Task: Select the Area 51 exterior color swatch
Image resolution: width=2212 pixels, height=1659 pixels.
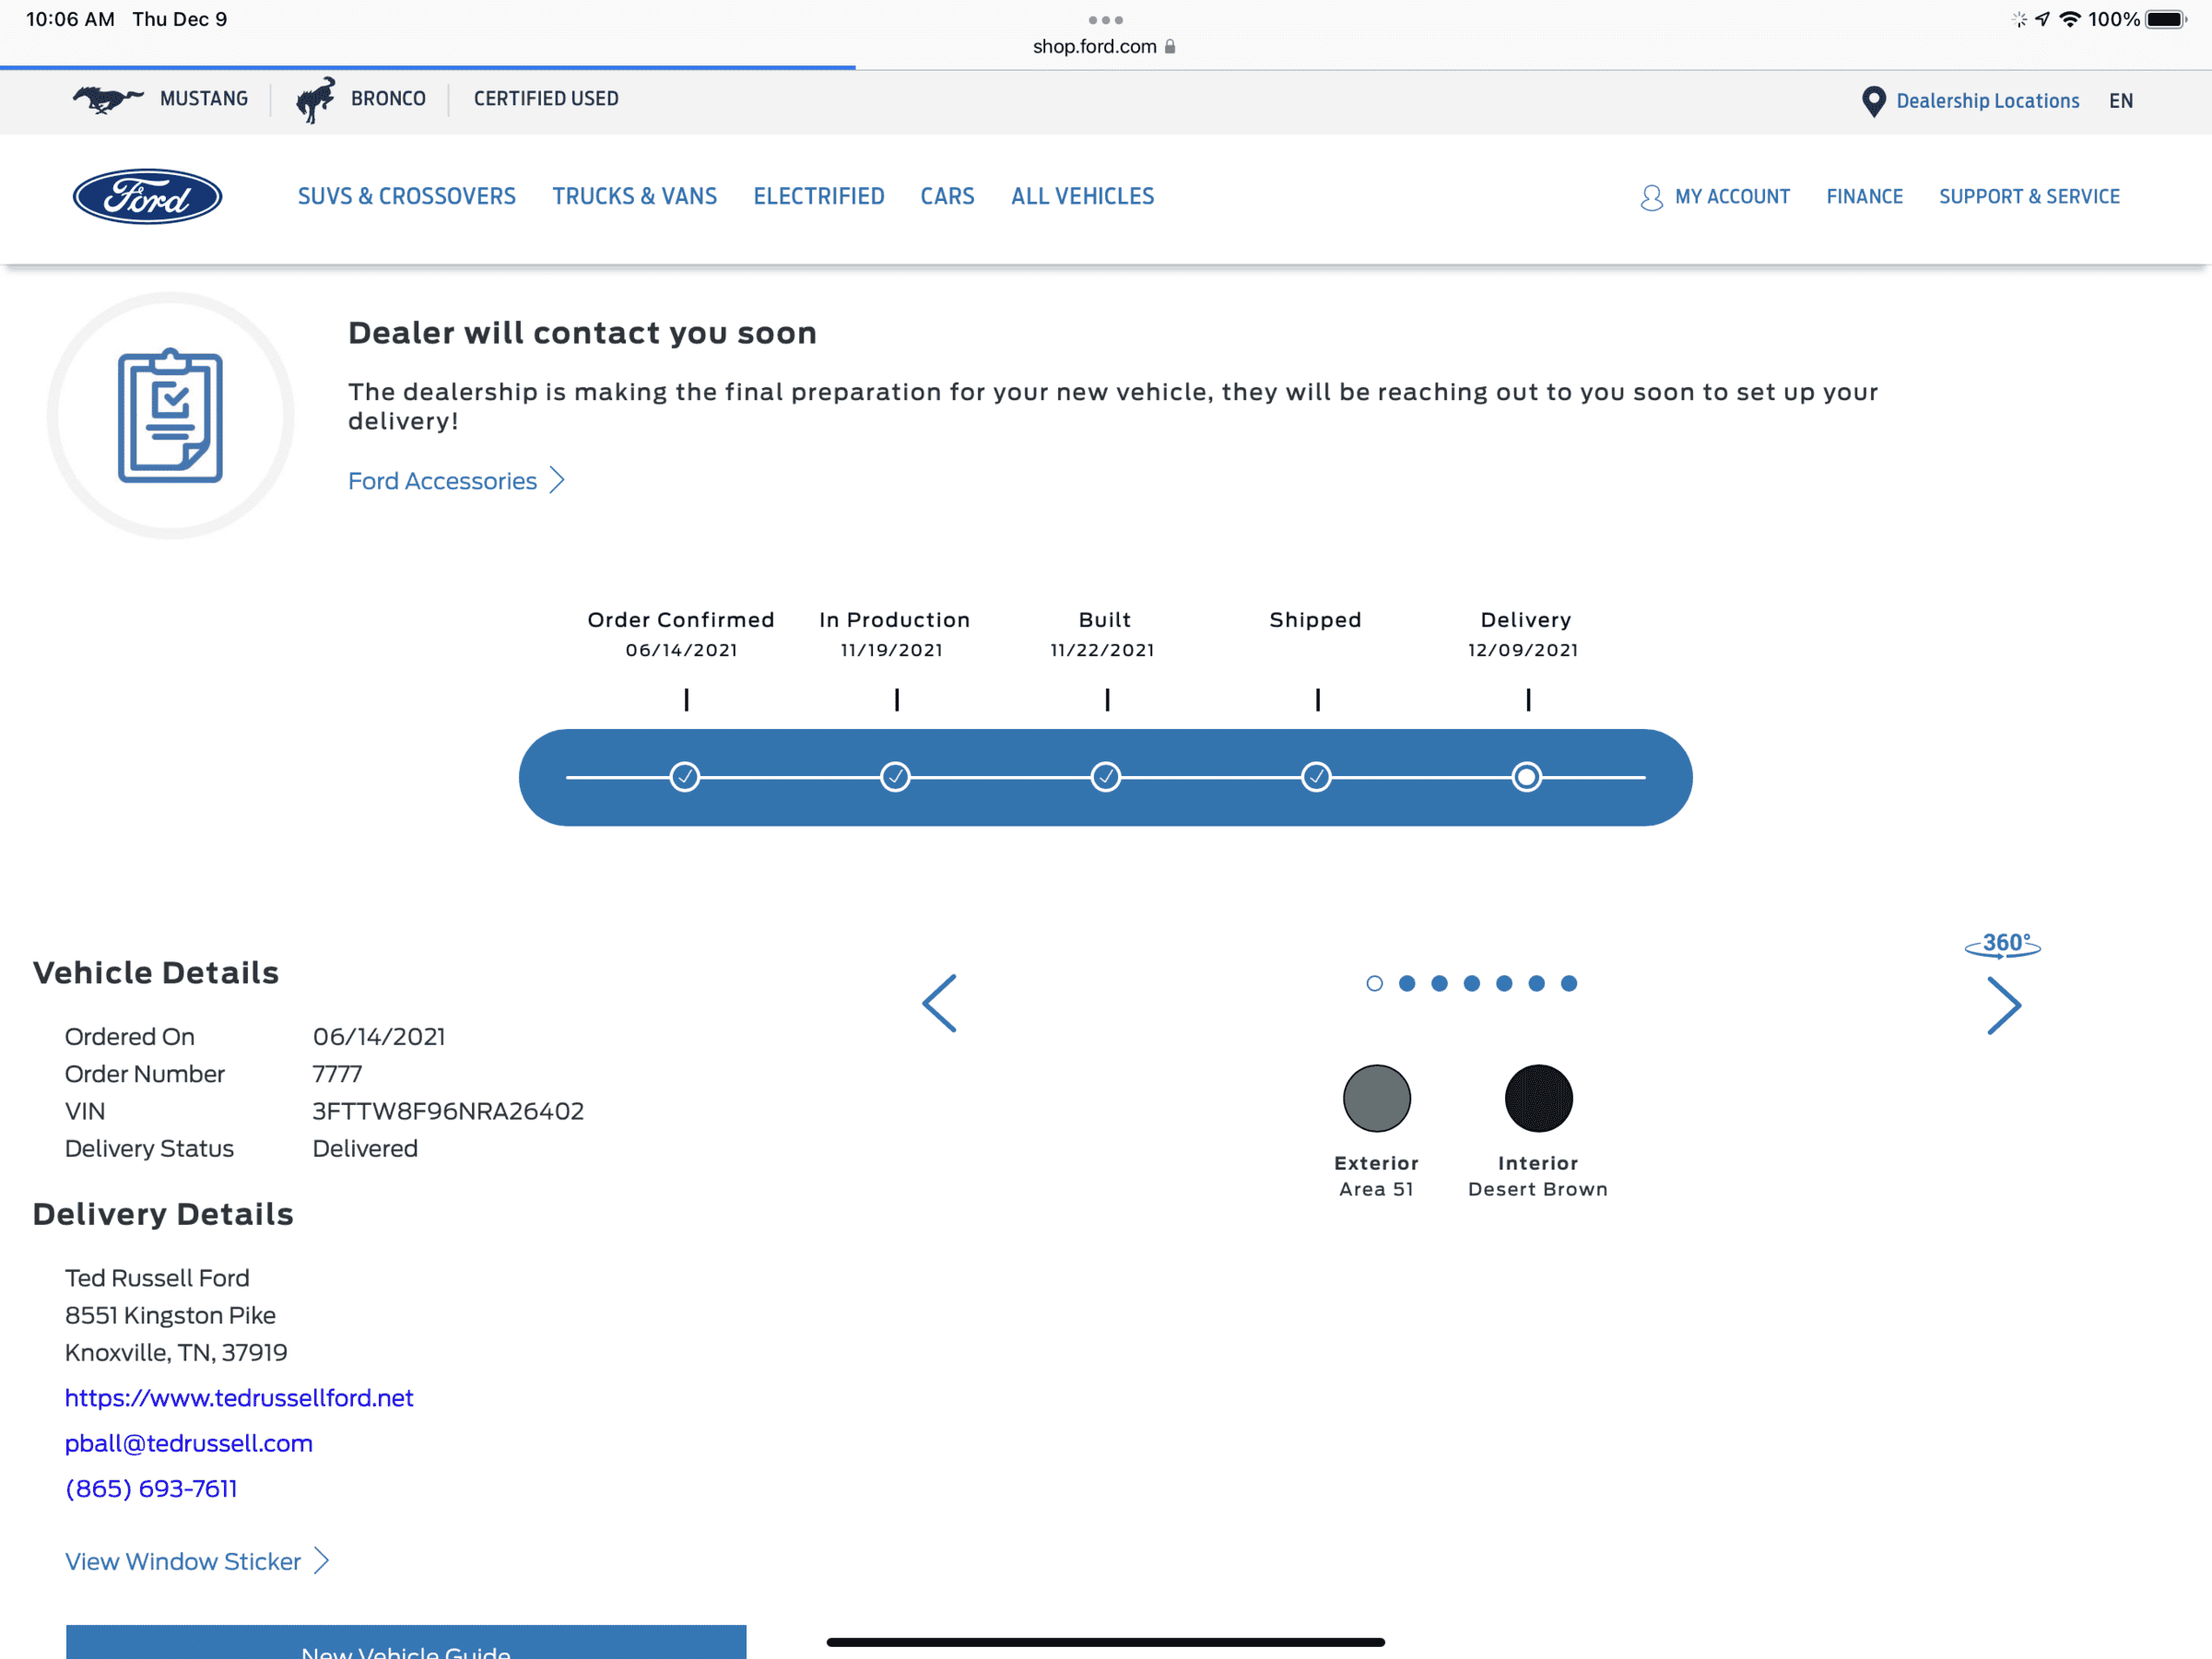Action: click(x=1377, y=1098)
